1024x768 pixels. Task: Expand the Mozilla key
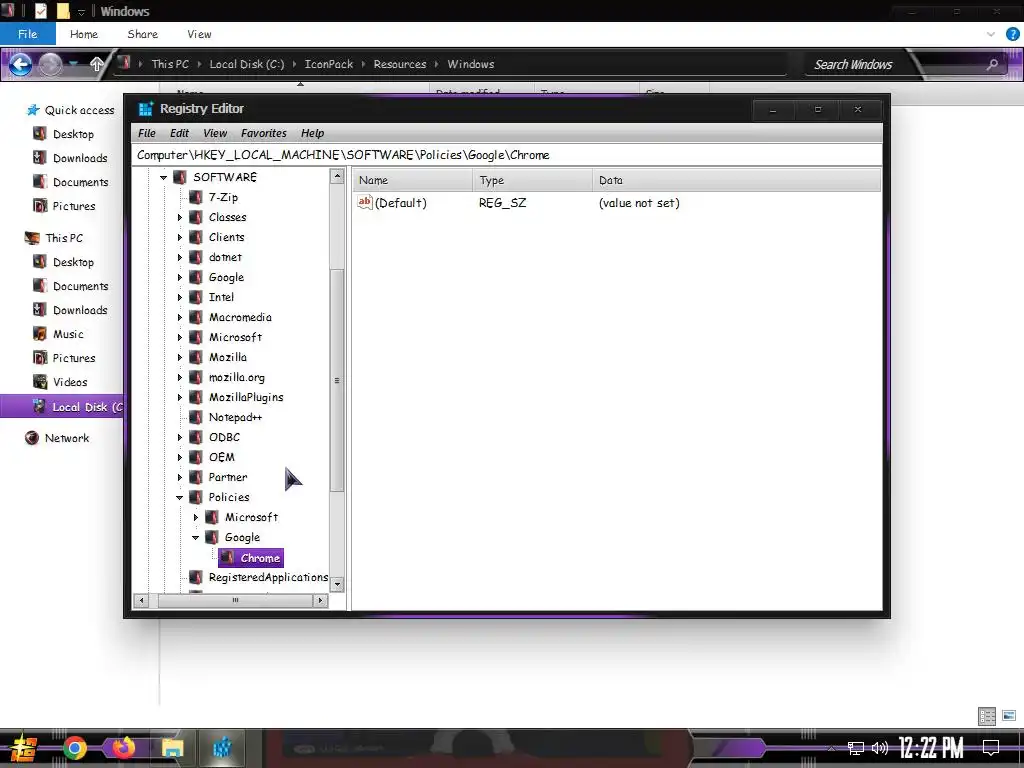pos(180,358)
